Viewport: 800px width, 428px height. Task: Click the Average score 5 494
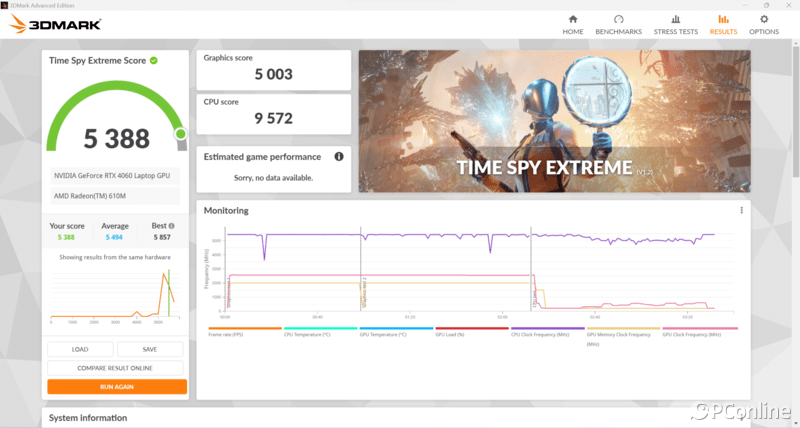click(x=114, y=237)
